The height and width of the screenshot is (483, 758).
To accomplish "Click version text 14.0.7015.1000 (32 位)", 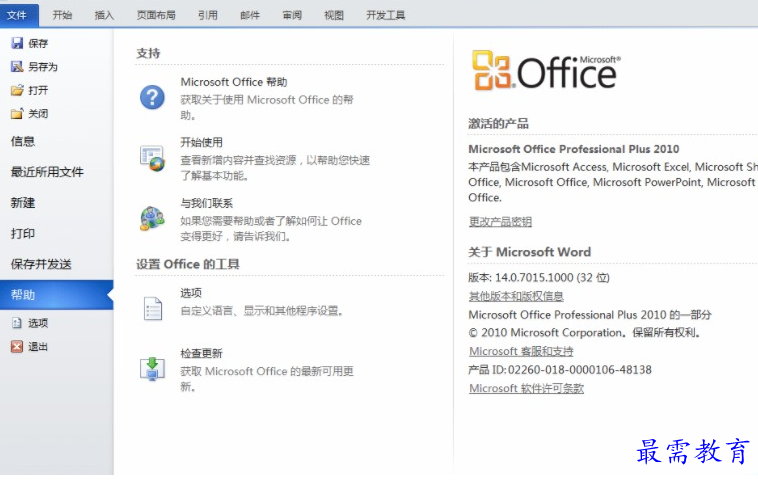I will point(552,278).
